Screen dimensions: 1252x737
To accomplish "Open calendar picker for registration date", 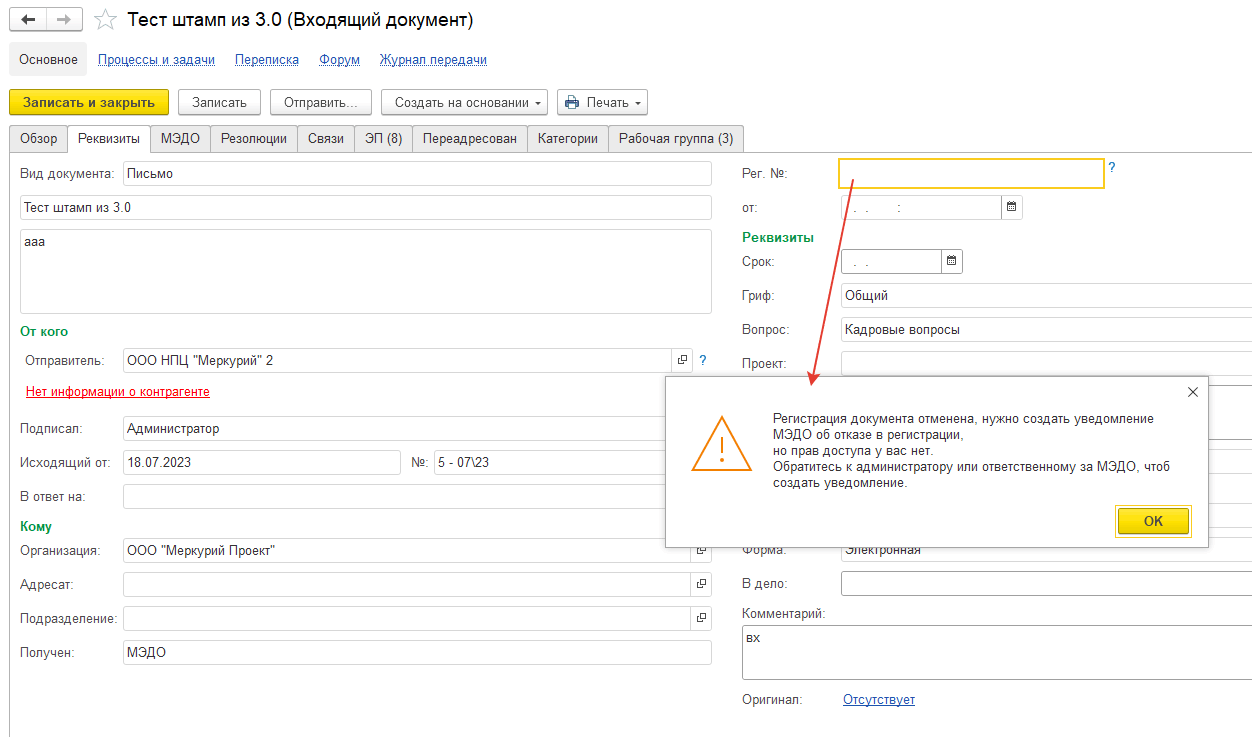I will (1011, 207).
